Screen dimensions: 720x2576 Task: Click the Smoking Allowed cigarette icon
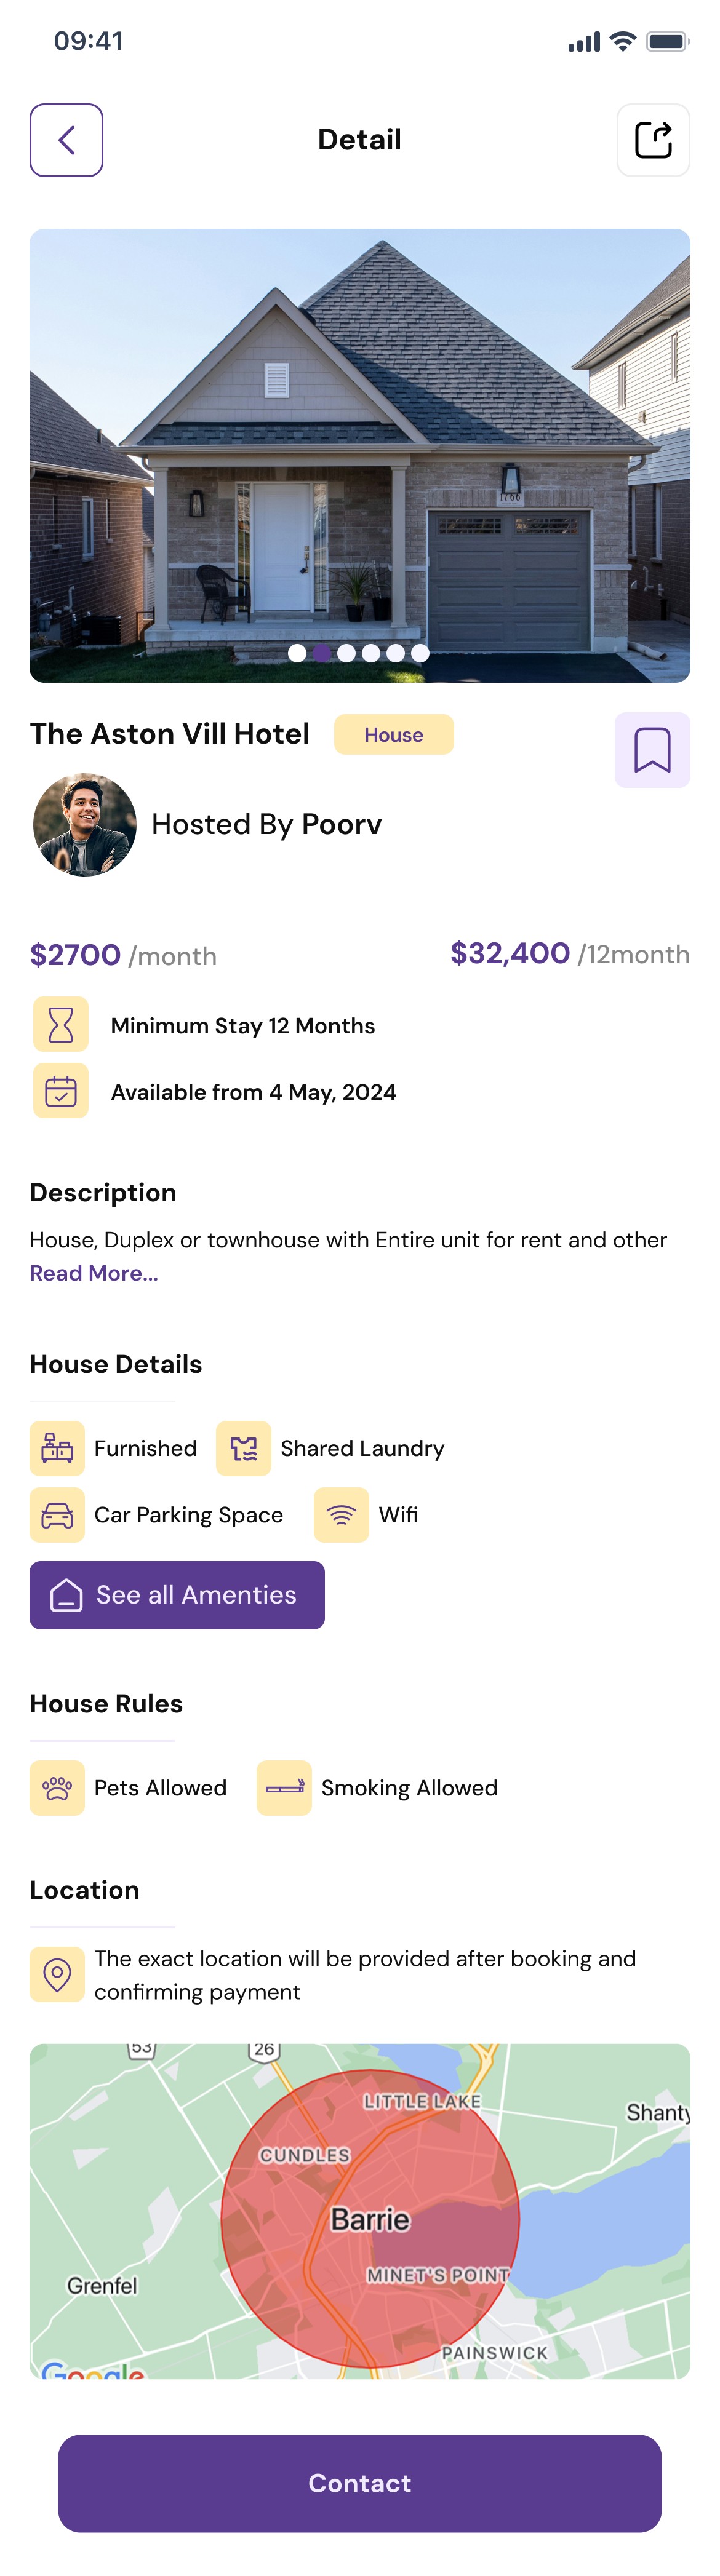[284, 1788]
